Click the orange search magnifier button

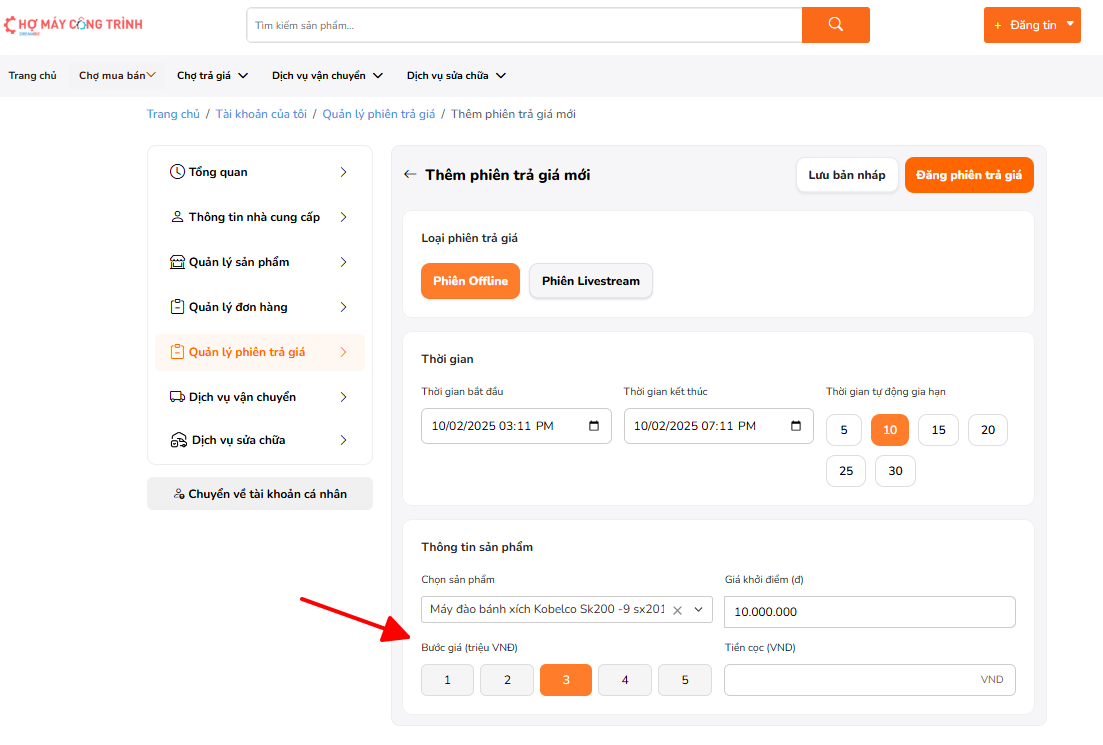tap(835, 25)
